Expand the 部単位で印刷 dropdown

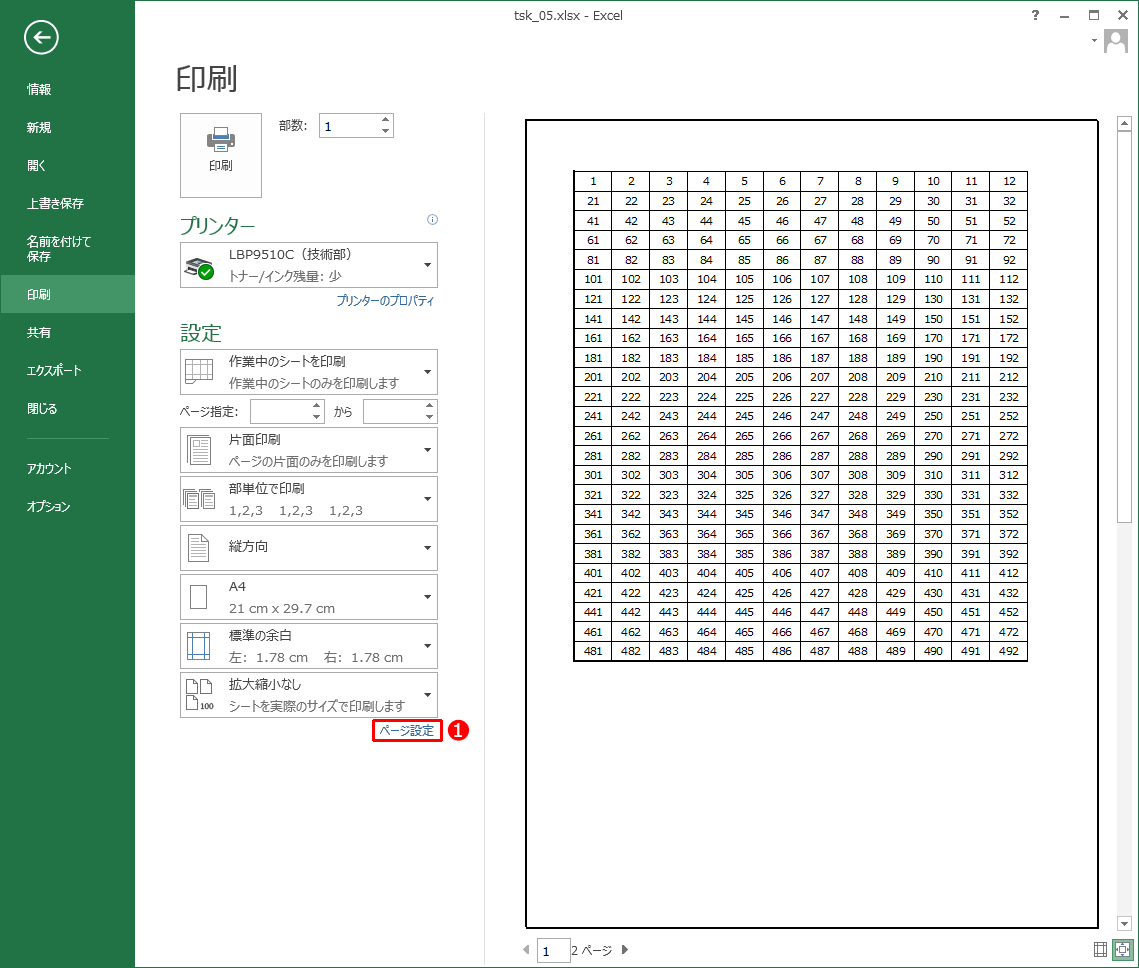[x=309, y=499]
